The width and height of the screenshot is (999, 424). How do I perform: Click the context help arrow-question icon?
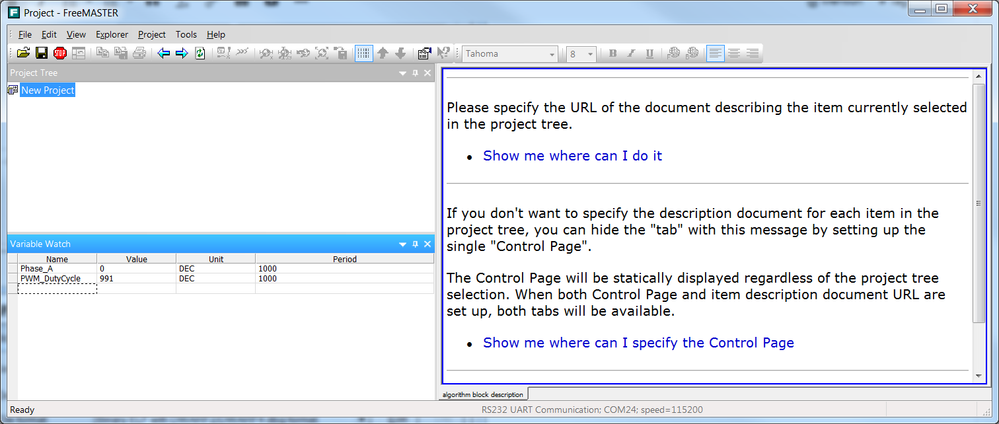pyautogui.click(x=443, y=54)
